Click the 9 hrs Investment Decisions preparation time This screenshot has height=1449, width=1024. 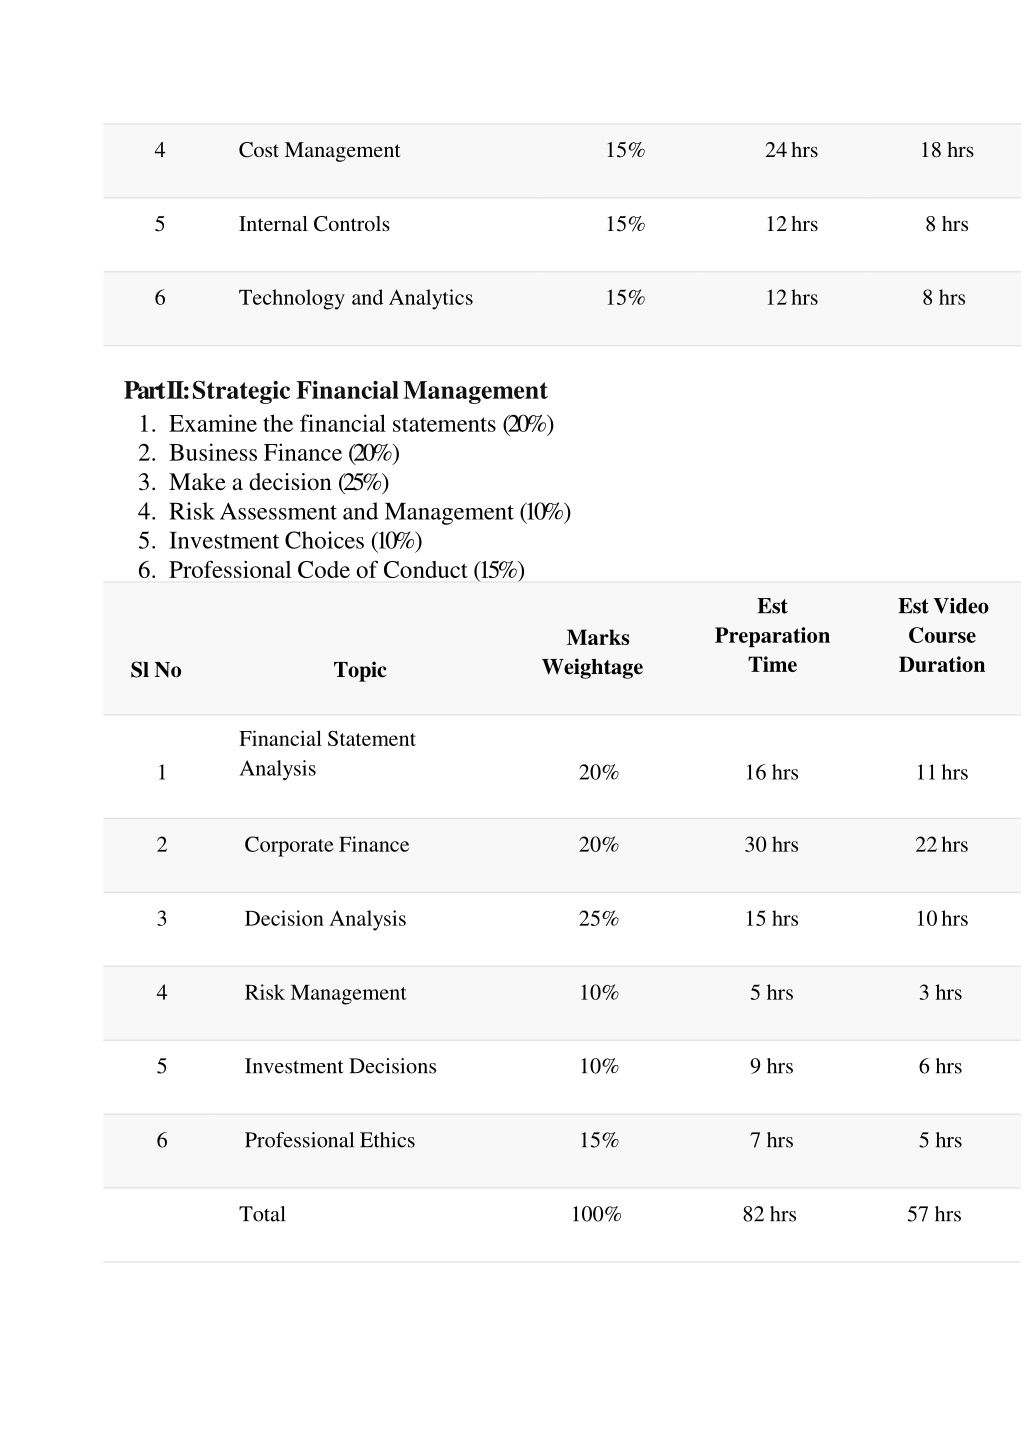coord(772,1067)
